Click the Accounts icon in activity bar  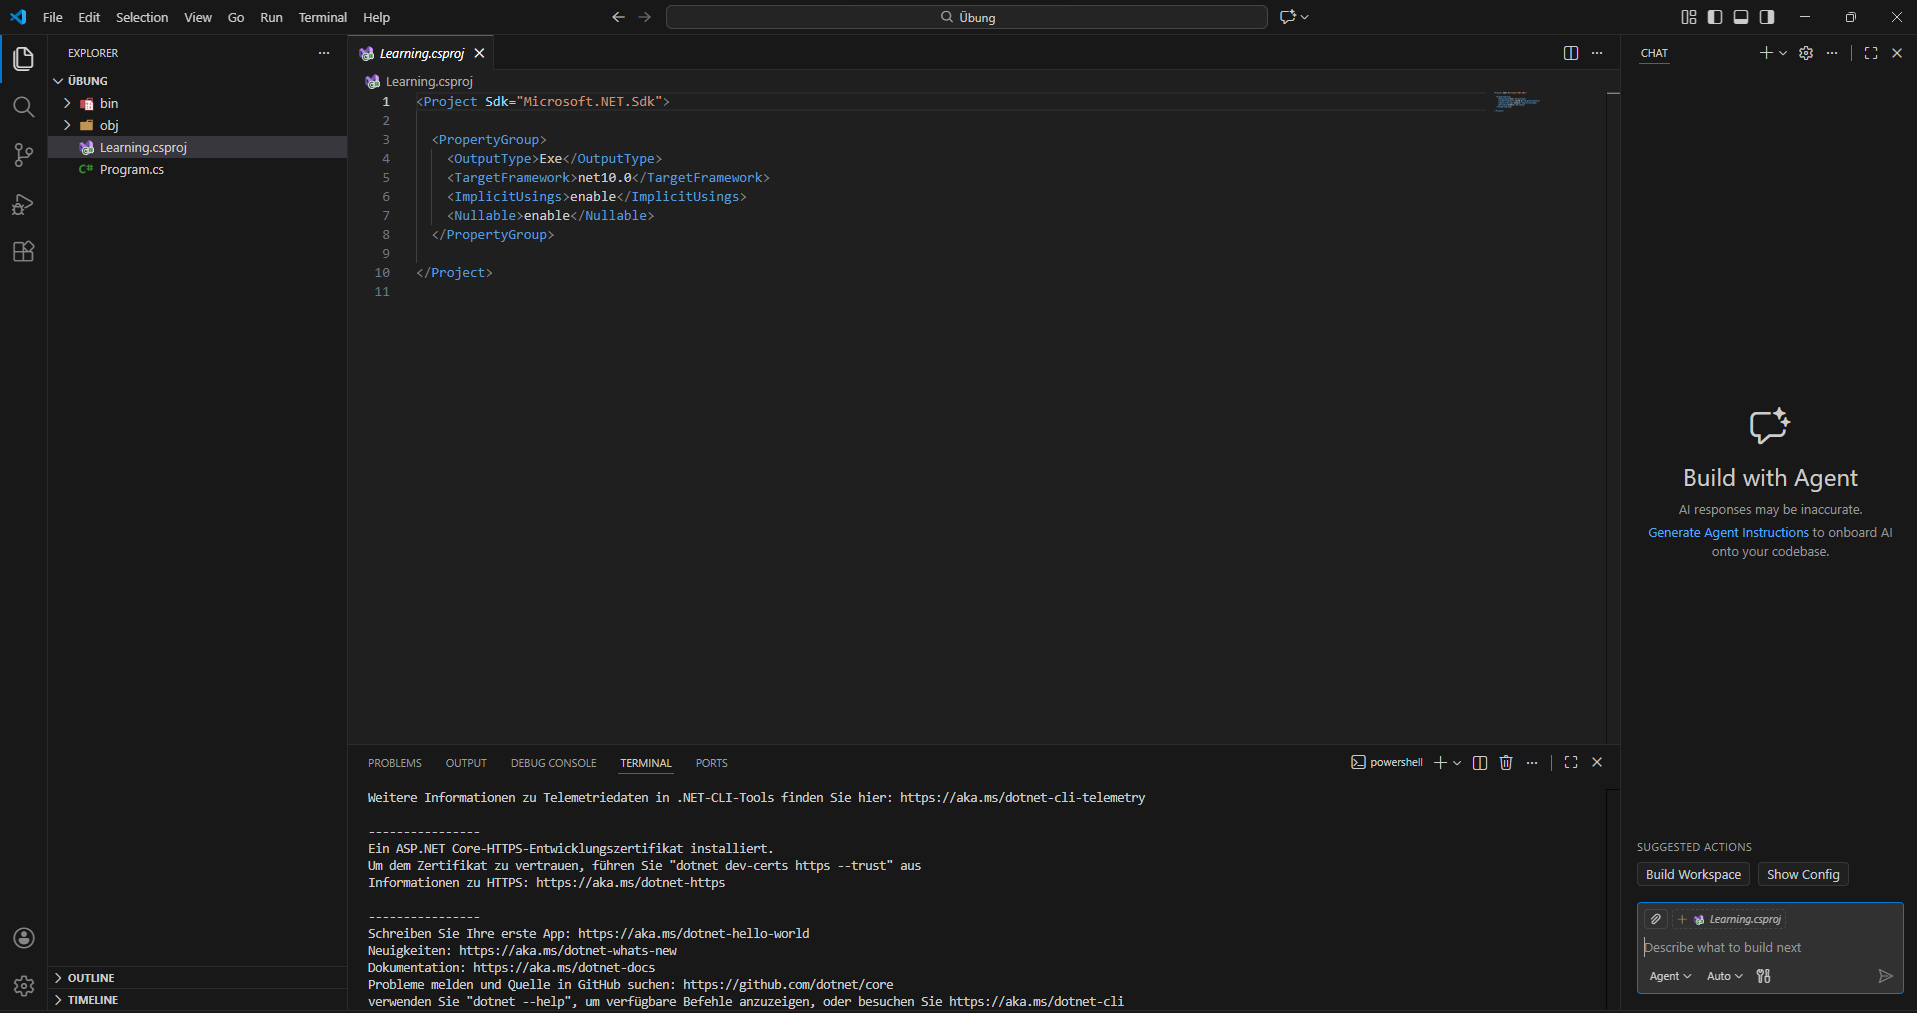coord(24,938)
